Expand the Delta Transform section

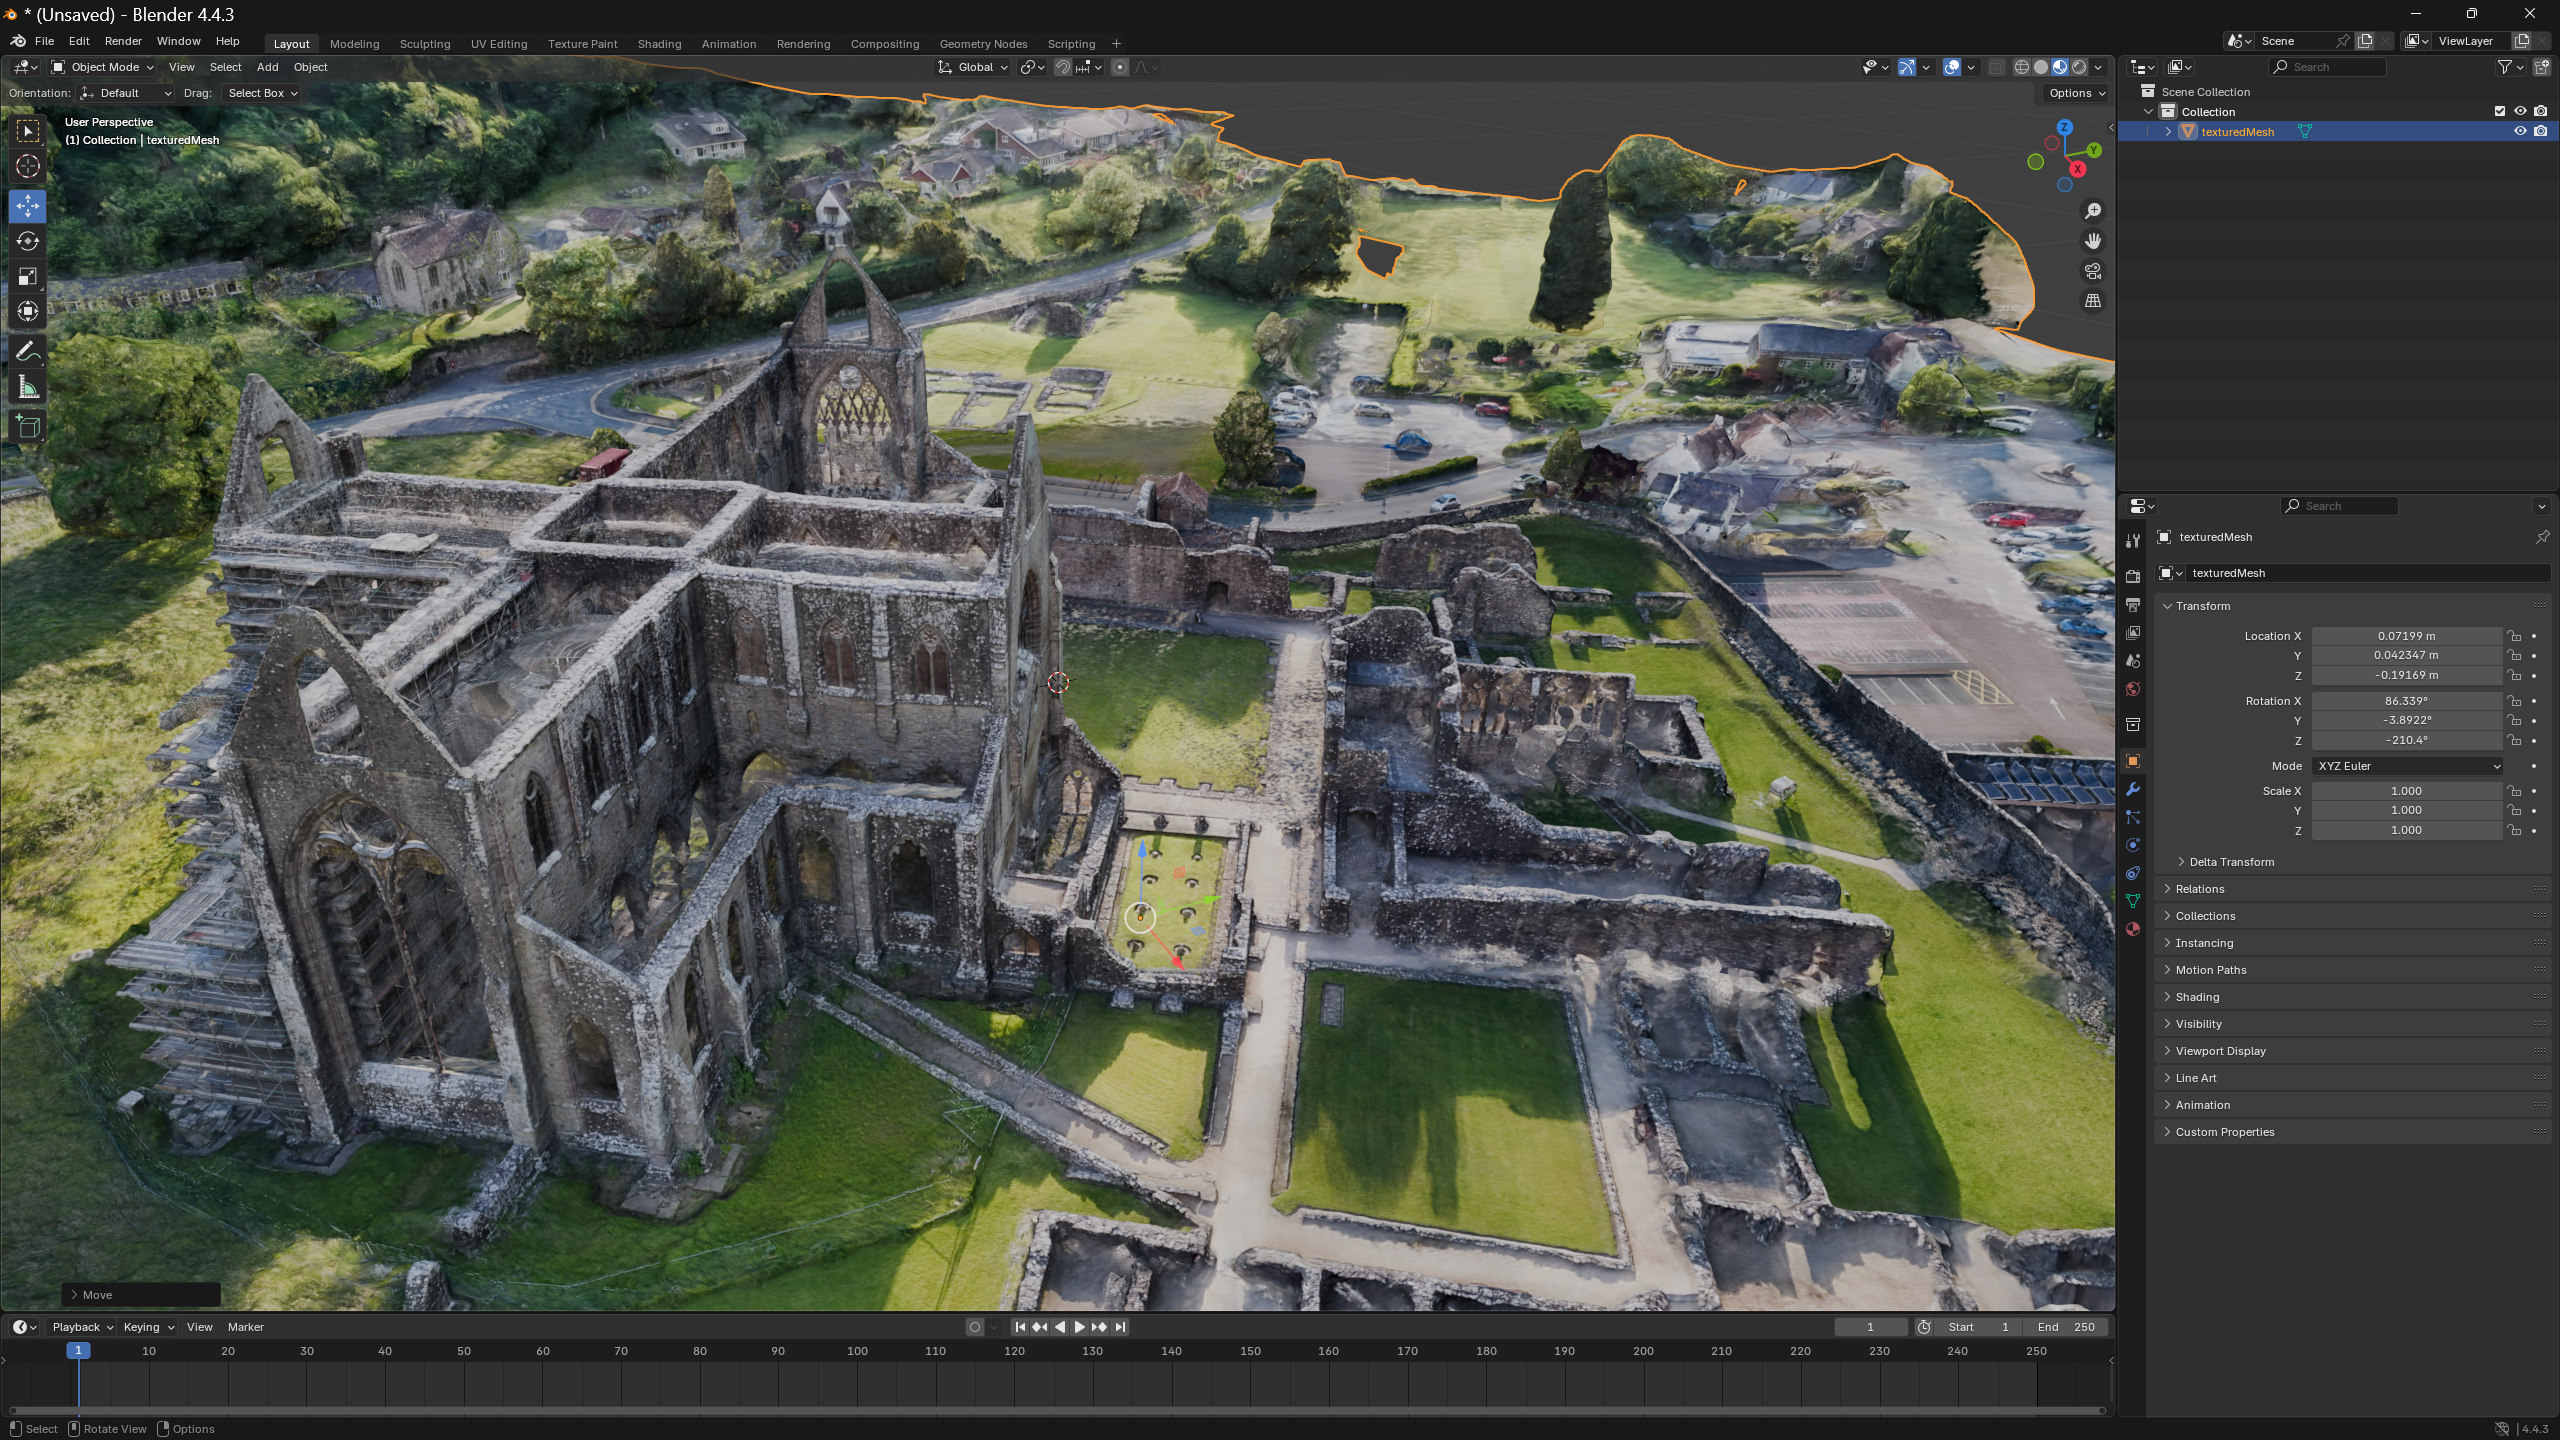coord(2232,862)
